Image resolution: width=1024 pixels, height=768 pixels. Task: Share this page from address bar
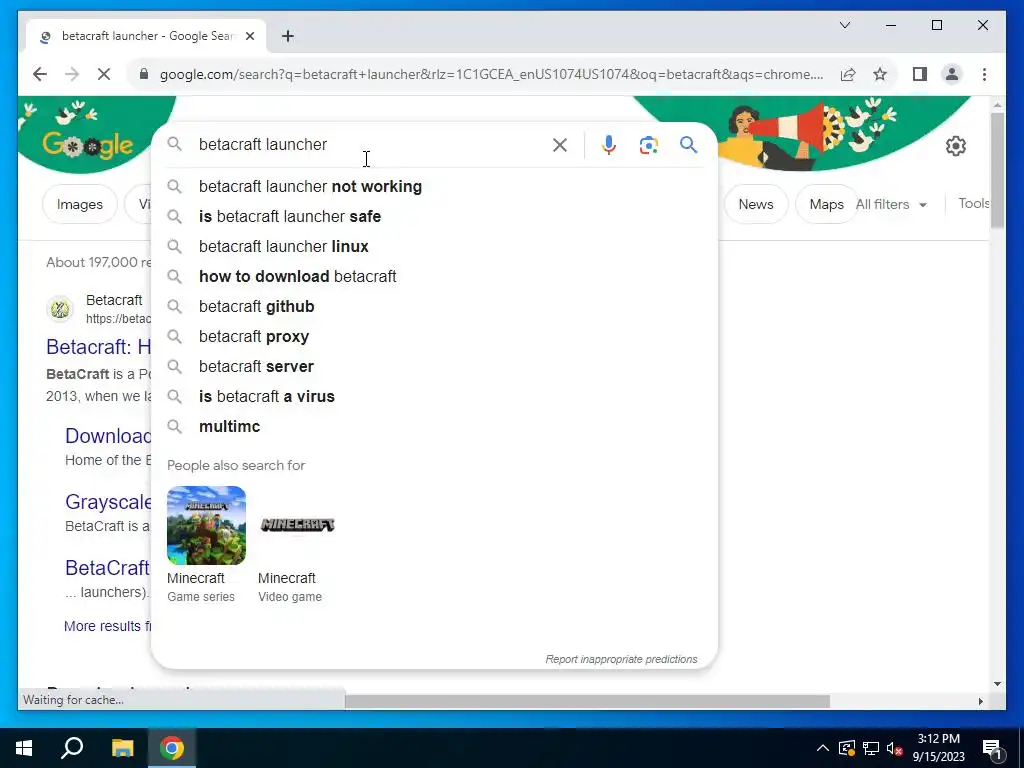848,74
